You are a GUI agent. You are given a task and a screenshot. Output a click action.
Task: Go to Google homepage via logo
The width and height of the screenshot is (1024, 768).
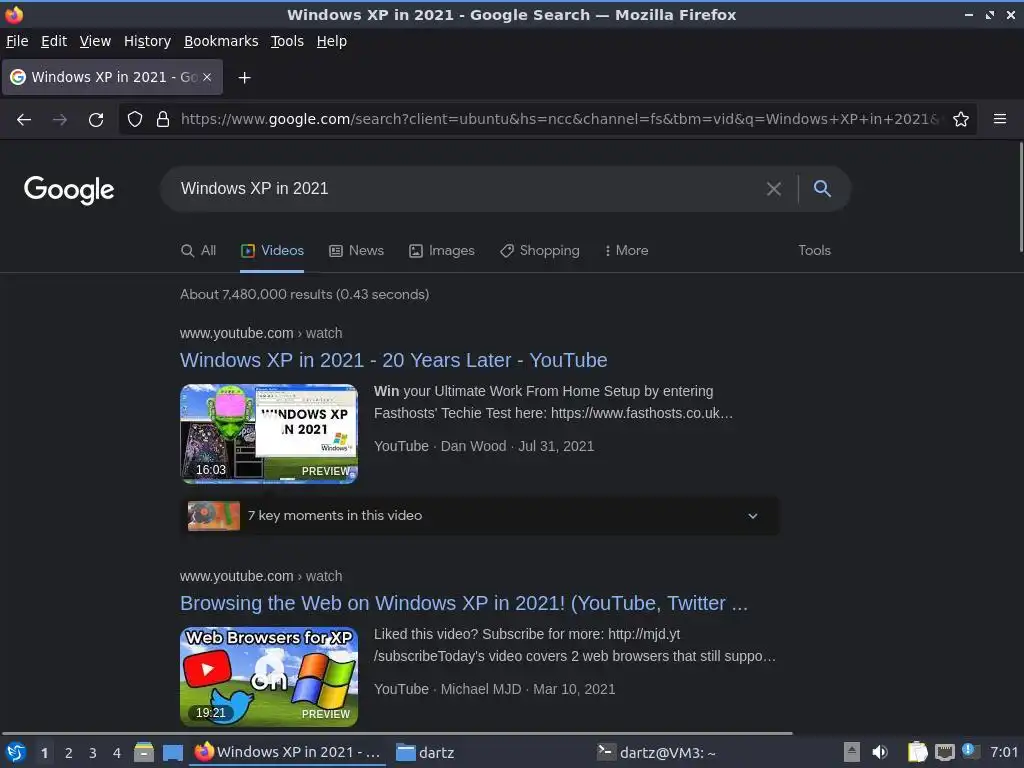point(69,190)
